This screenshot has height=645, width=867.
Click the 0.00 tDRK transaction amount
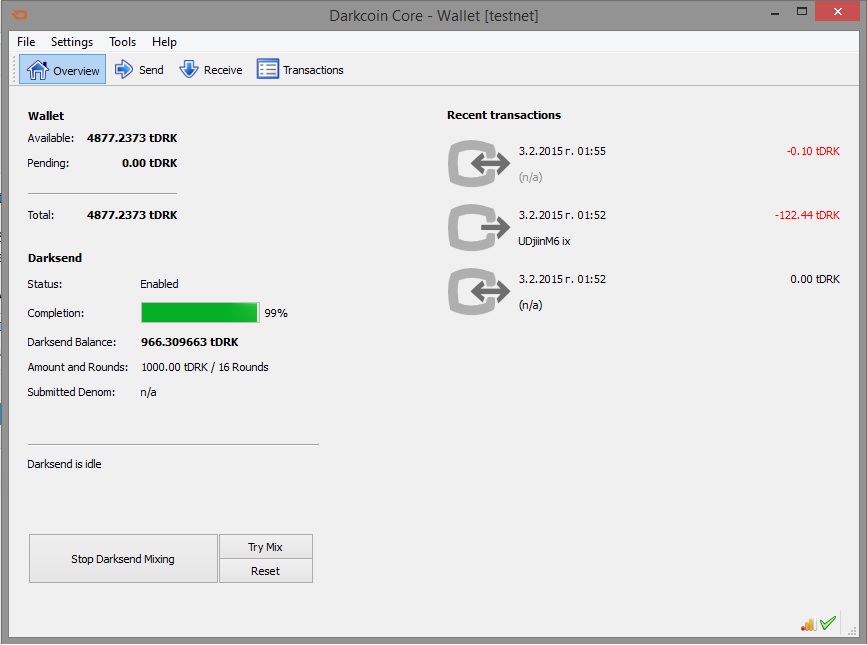tap(814, 279)
